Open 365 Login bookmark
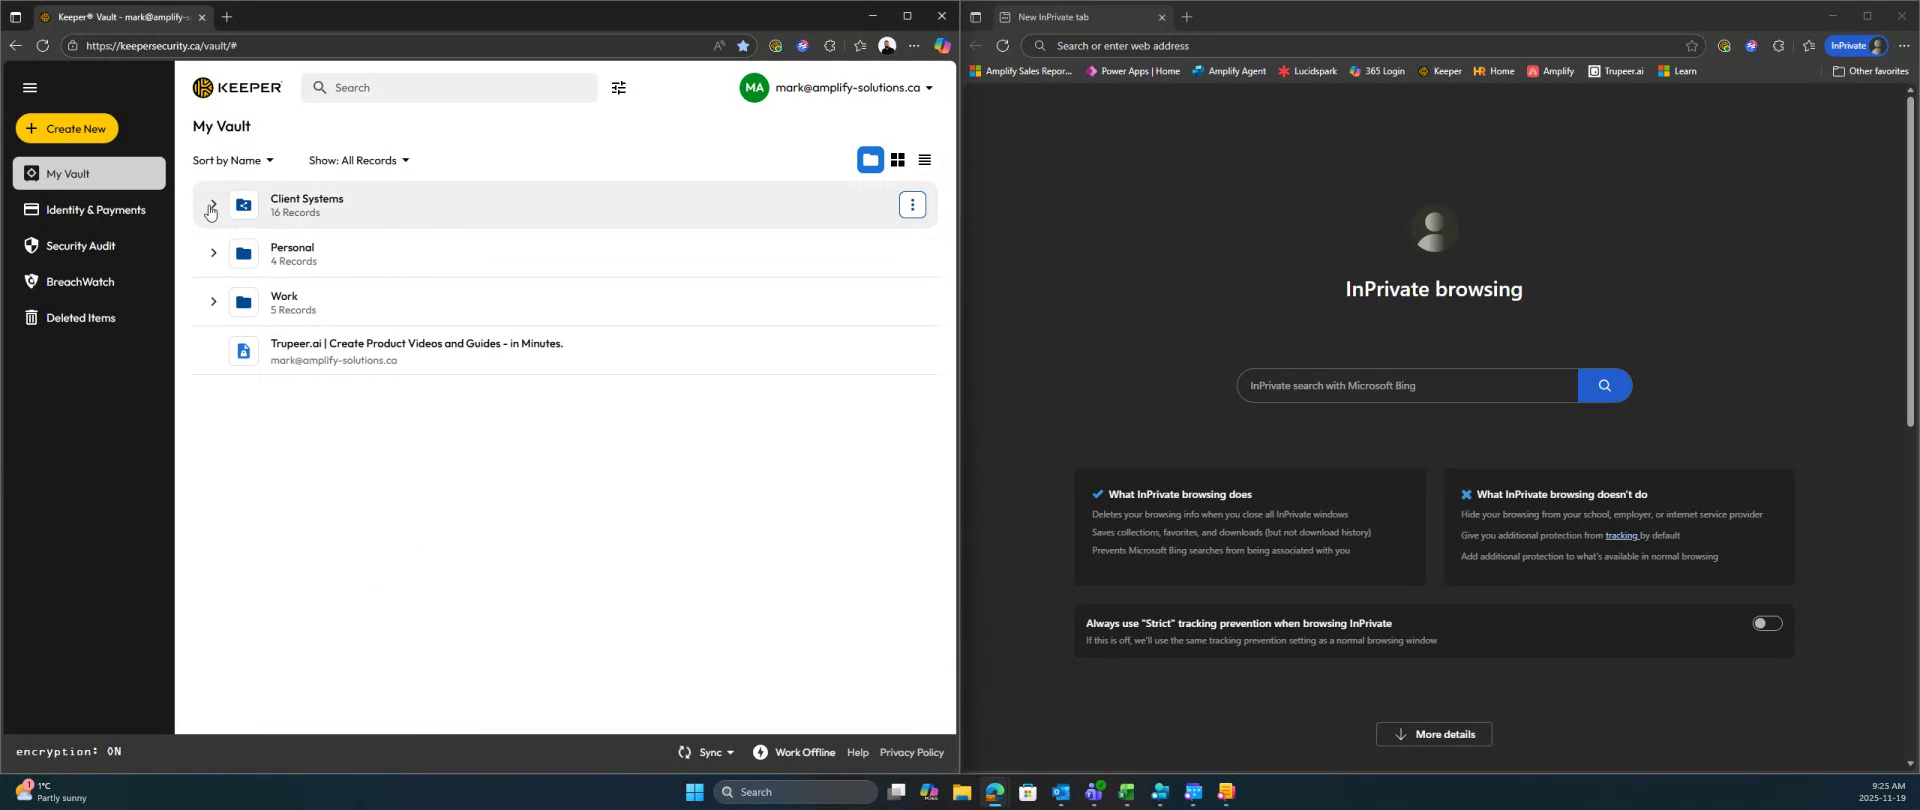This screenshot has height=810, width=1920. (1376, 71)
